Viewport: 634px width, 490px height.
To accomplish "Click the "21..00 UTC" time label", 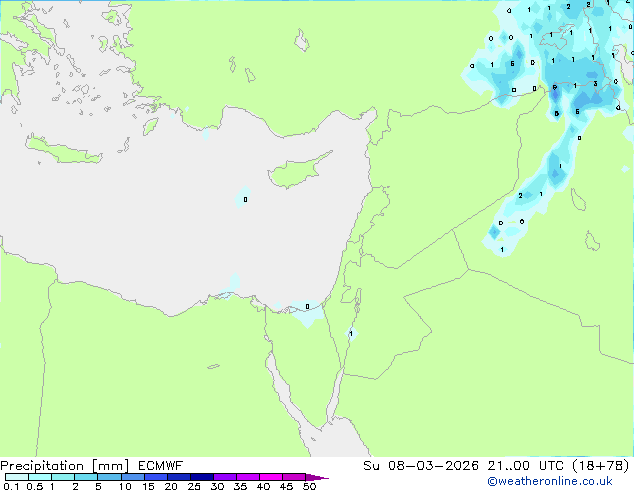I will 525,466.
